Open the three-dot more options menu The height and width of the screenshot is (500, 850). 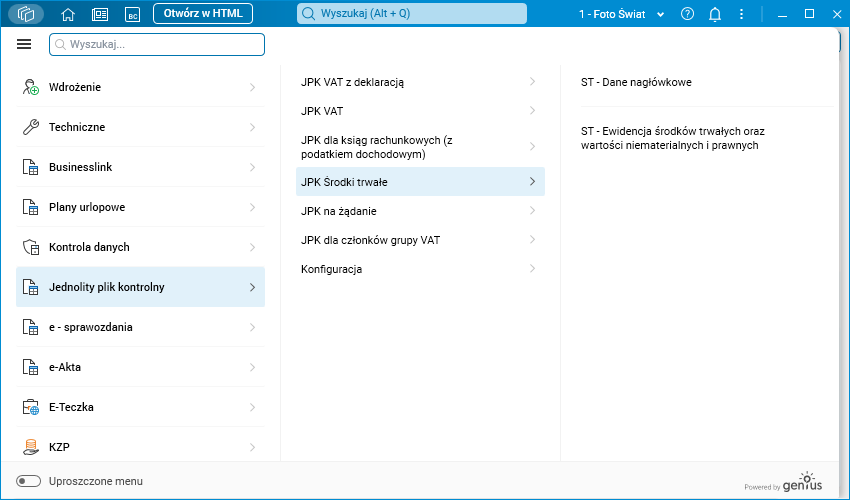click(740, 14)
